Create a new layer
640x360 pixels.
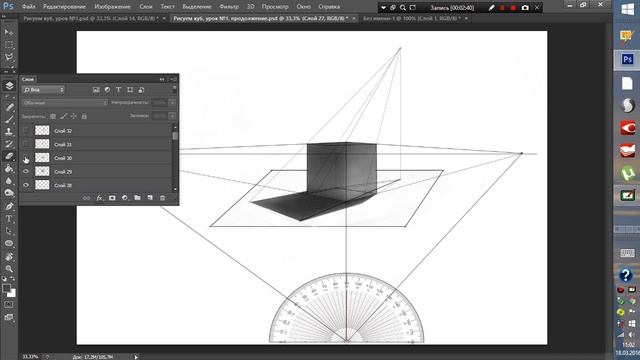(150, 198)
